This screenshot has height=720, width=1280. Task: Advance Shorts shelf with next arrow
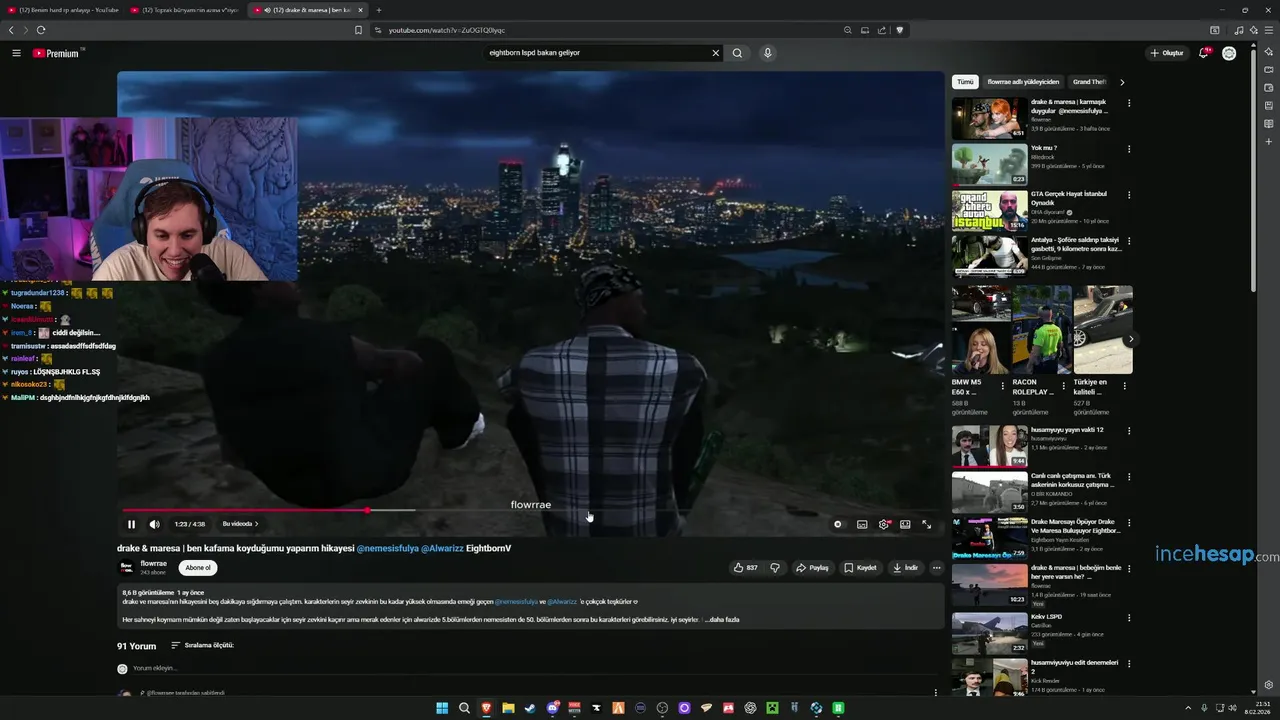coord(1131,339)
